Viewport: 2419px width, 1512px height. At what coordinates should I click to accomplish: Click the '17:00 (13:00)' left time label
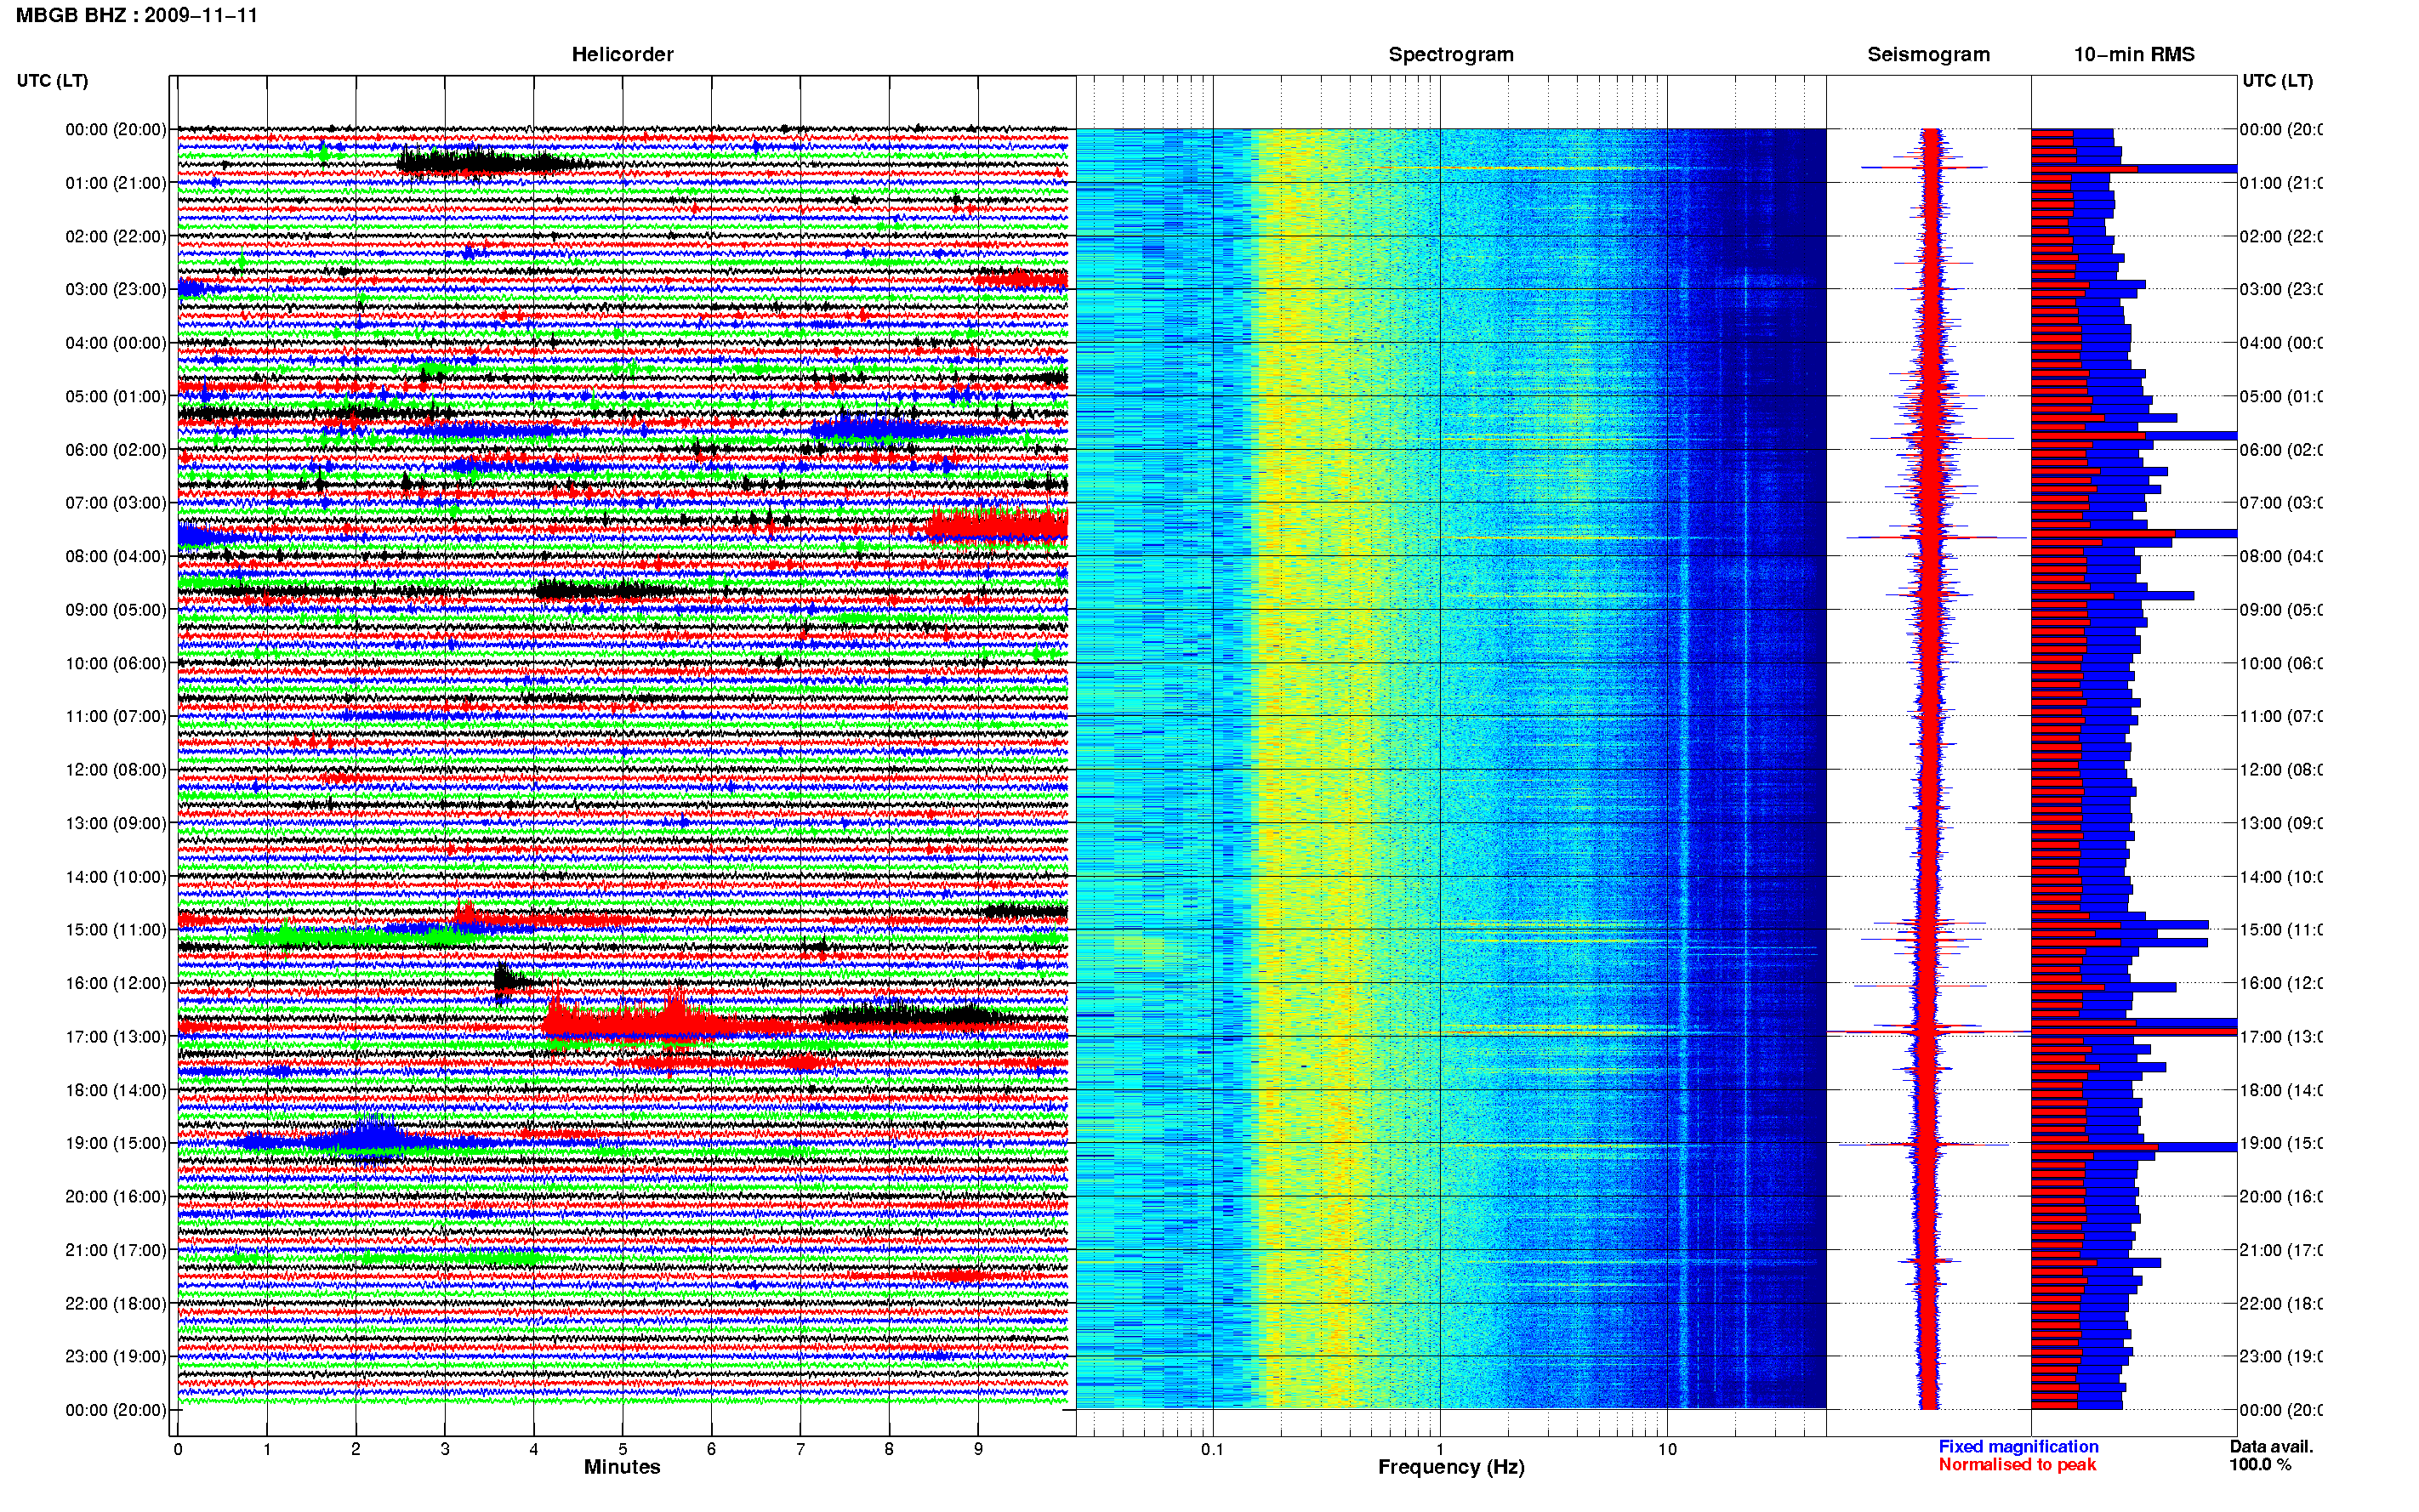point(116,1036)
